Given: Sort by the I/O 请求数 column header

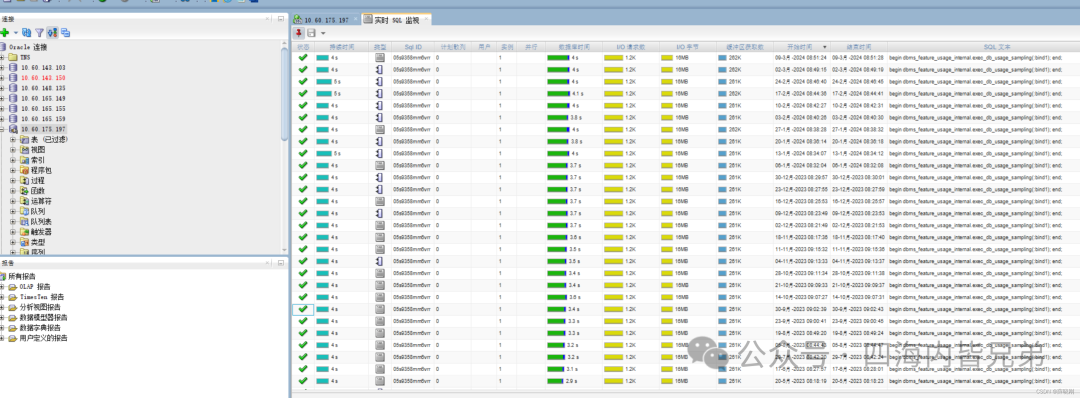Looking at the screenshot, I should (630, 47).
